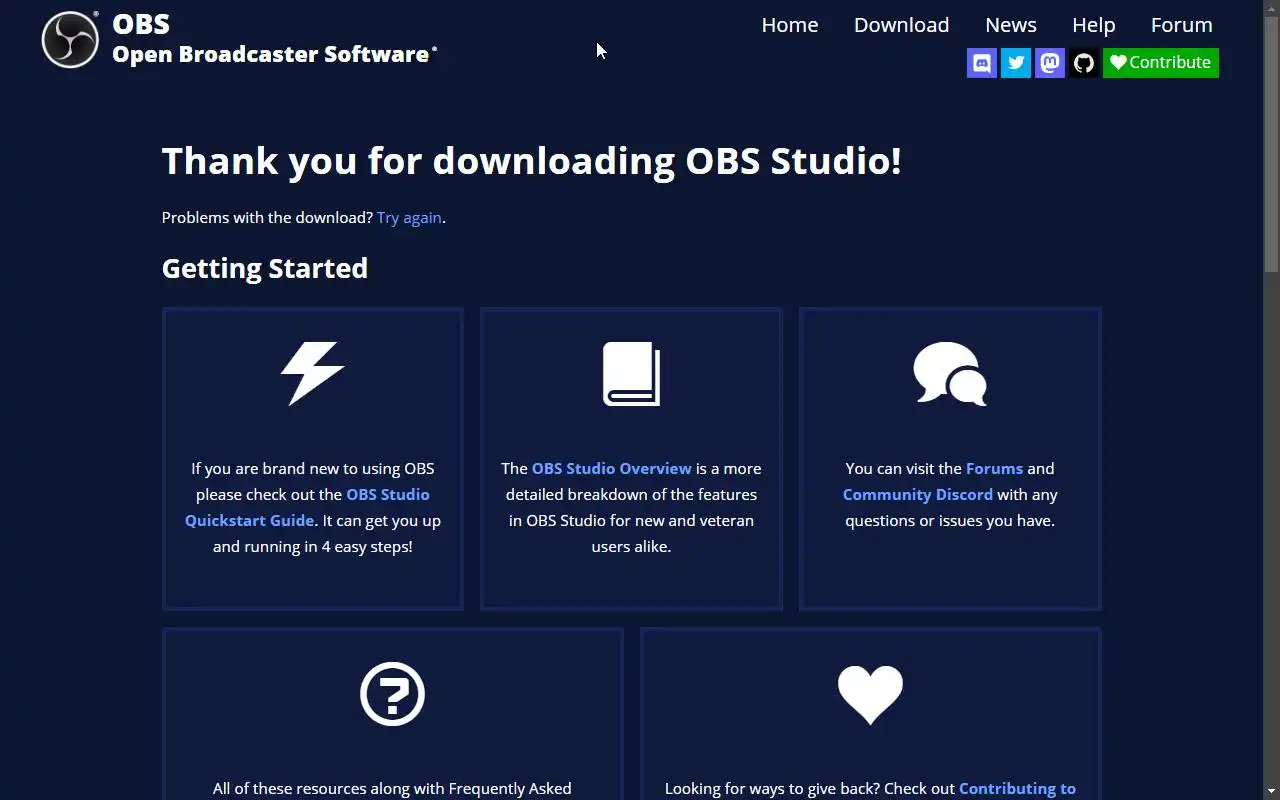Viewport: 1280px width, 800px height.
Task: Click the text "questions or issues you have."
Action: tap(950, 520)
